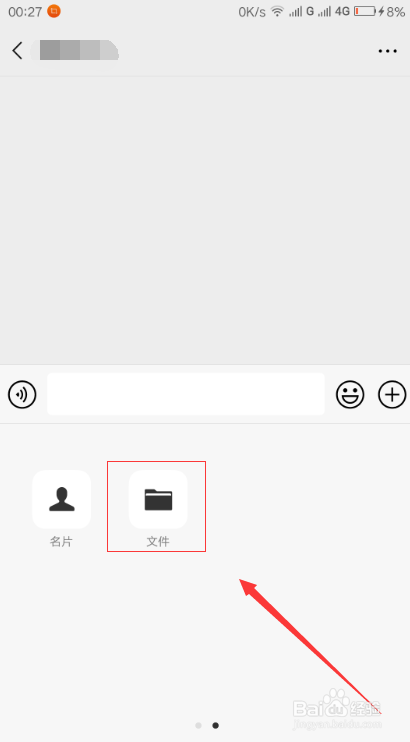Tap the 4G signal indicator
Viewport: 410px width, 742px height.
click(334, 11)
